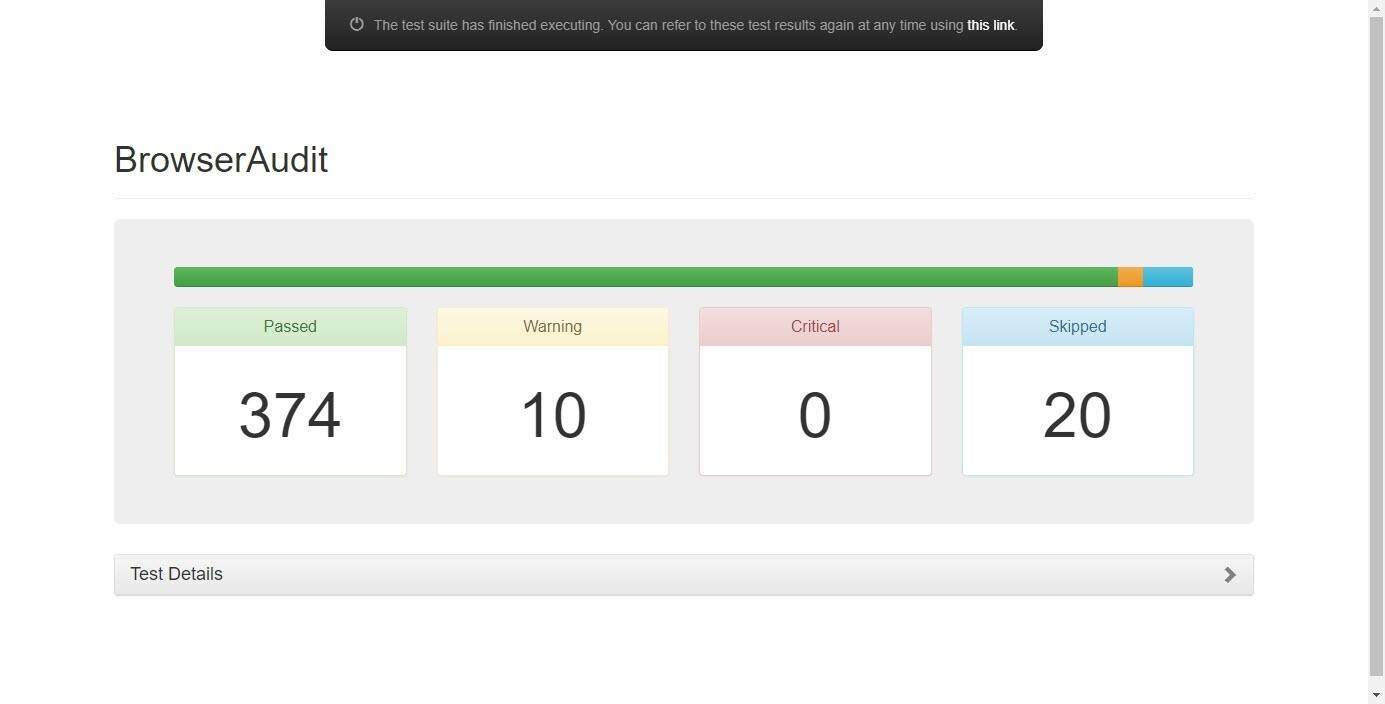Click the Test Details panel title

(176, 574)
